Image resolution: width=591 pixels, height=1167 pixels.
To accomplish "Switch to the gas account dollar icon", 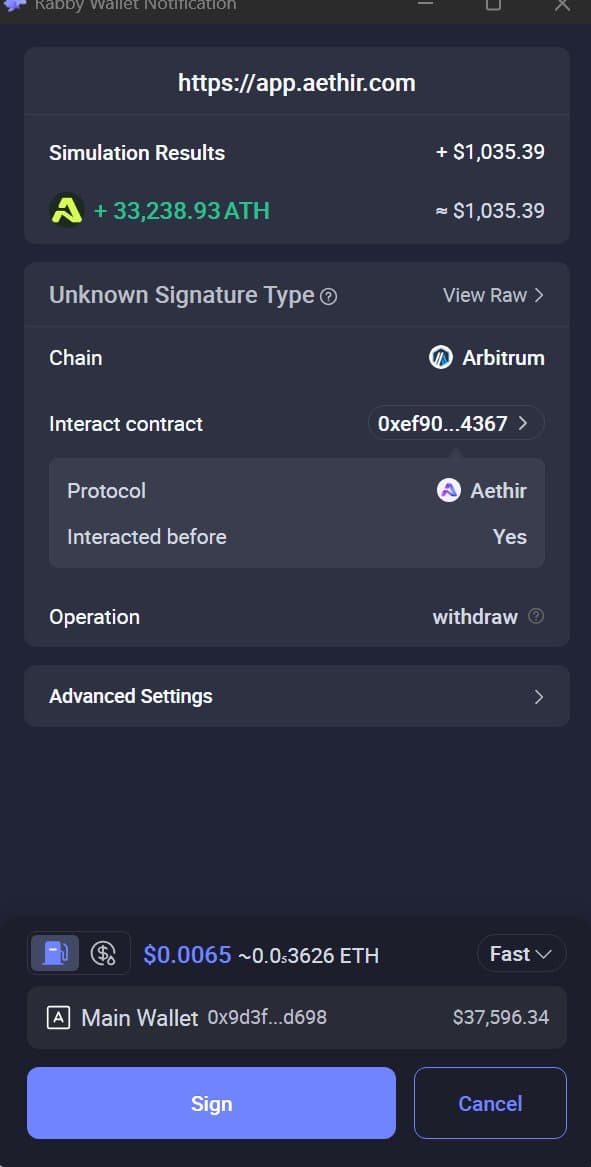I will [103, 953].
